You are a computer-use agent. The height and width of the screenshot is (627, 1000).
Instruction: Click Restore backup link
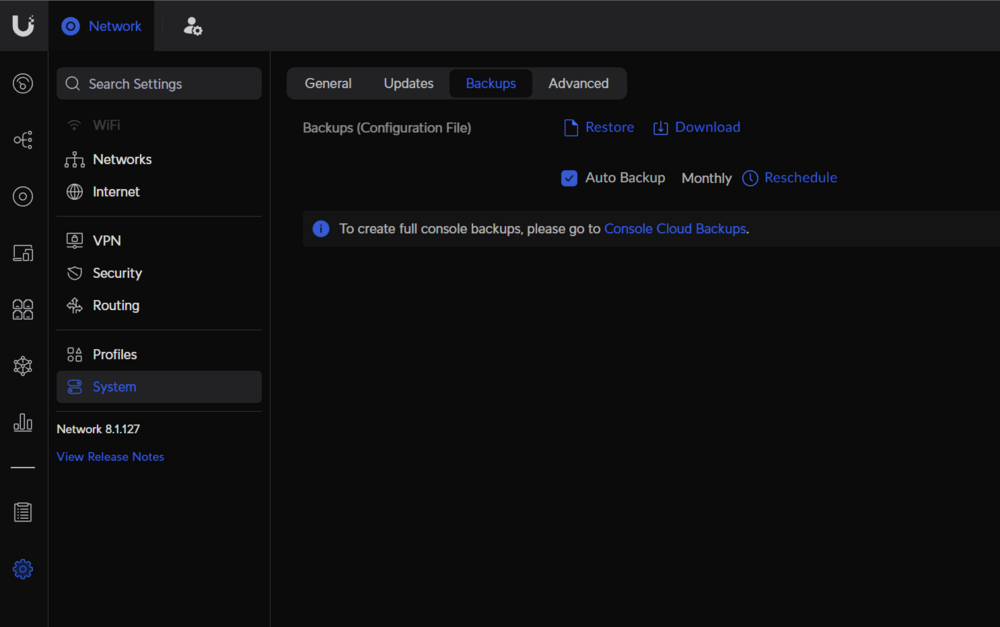[599, 128]
